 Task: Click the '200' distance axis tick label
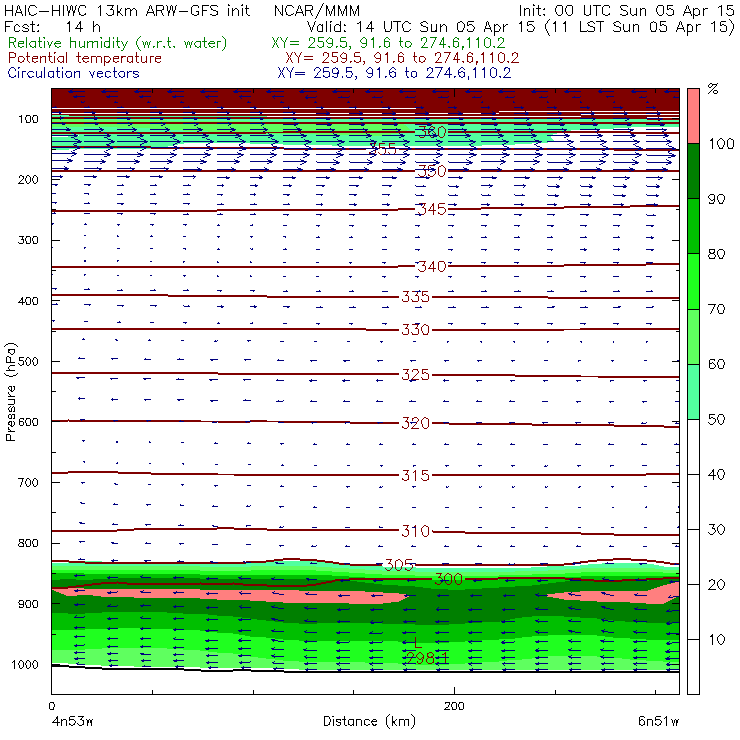click(454, 706)
